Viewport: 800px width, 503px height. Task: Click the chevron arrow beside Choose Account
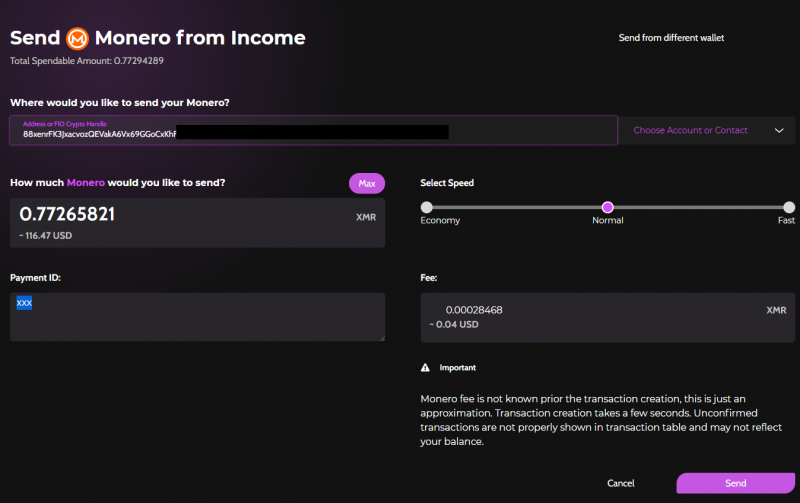[778, 130]
